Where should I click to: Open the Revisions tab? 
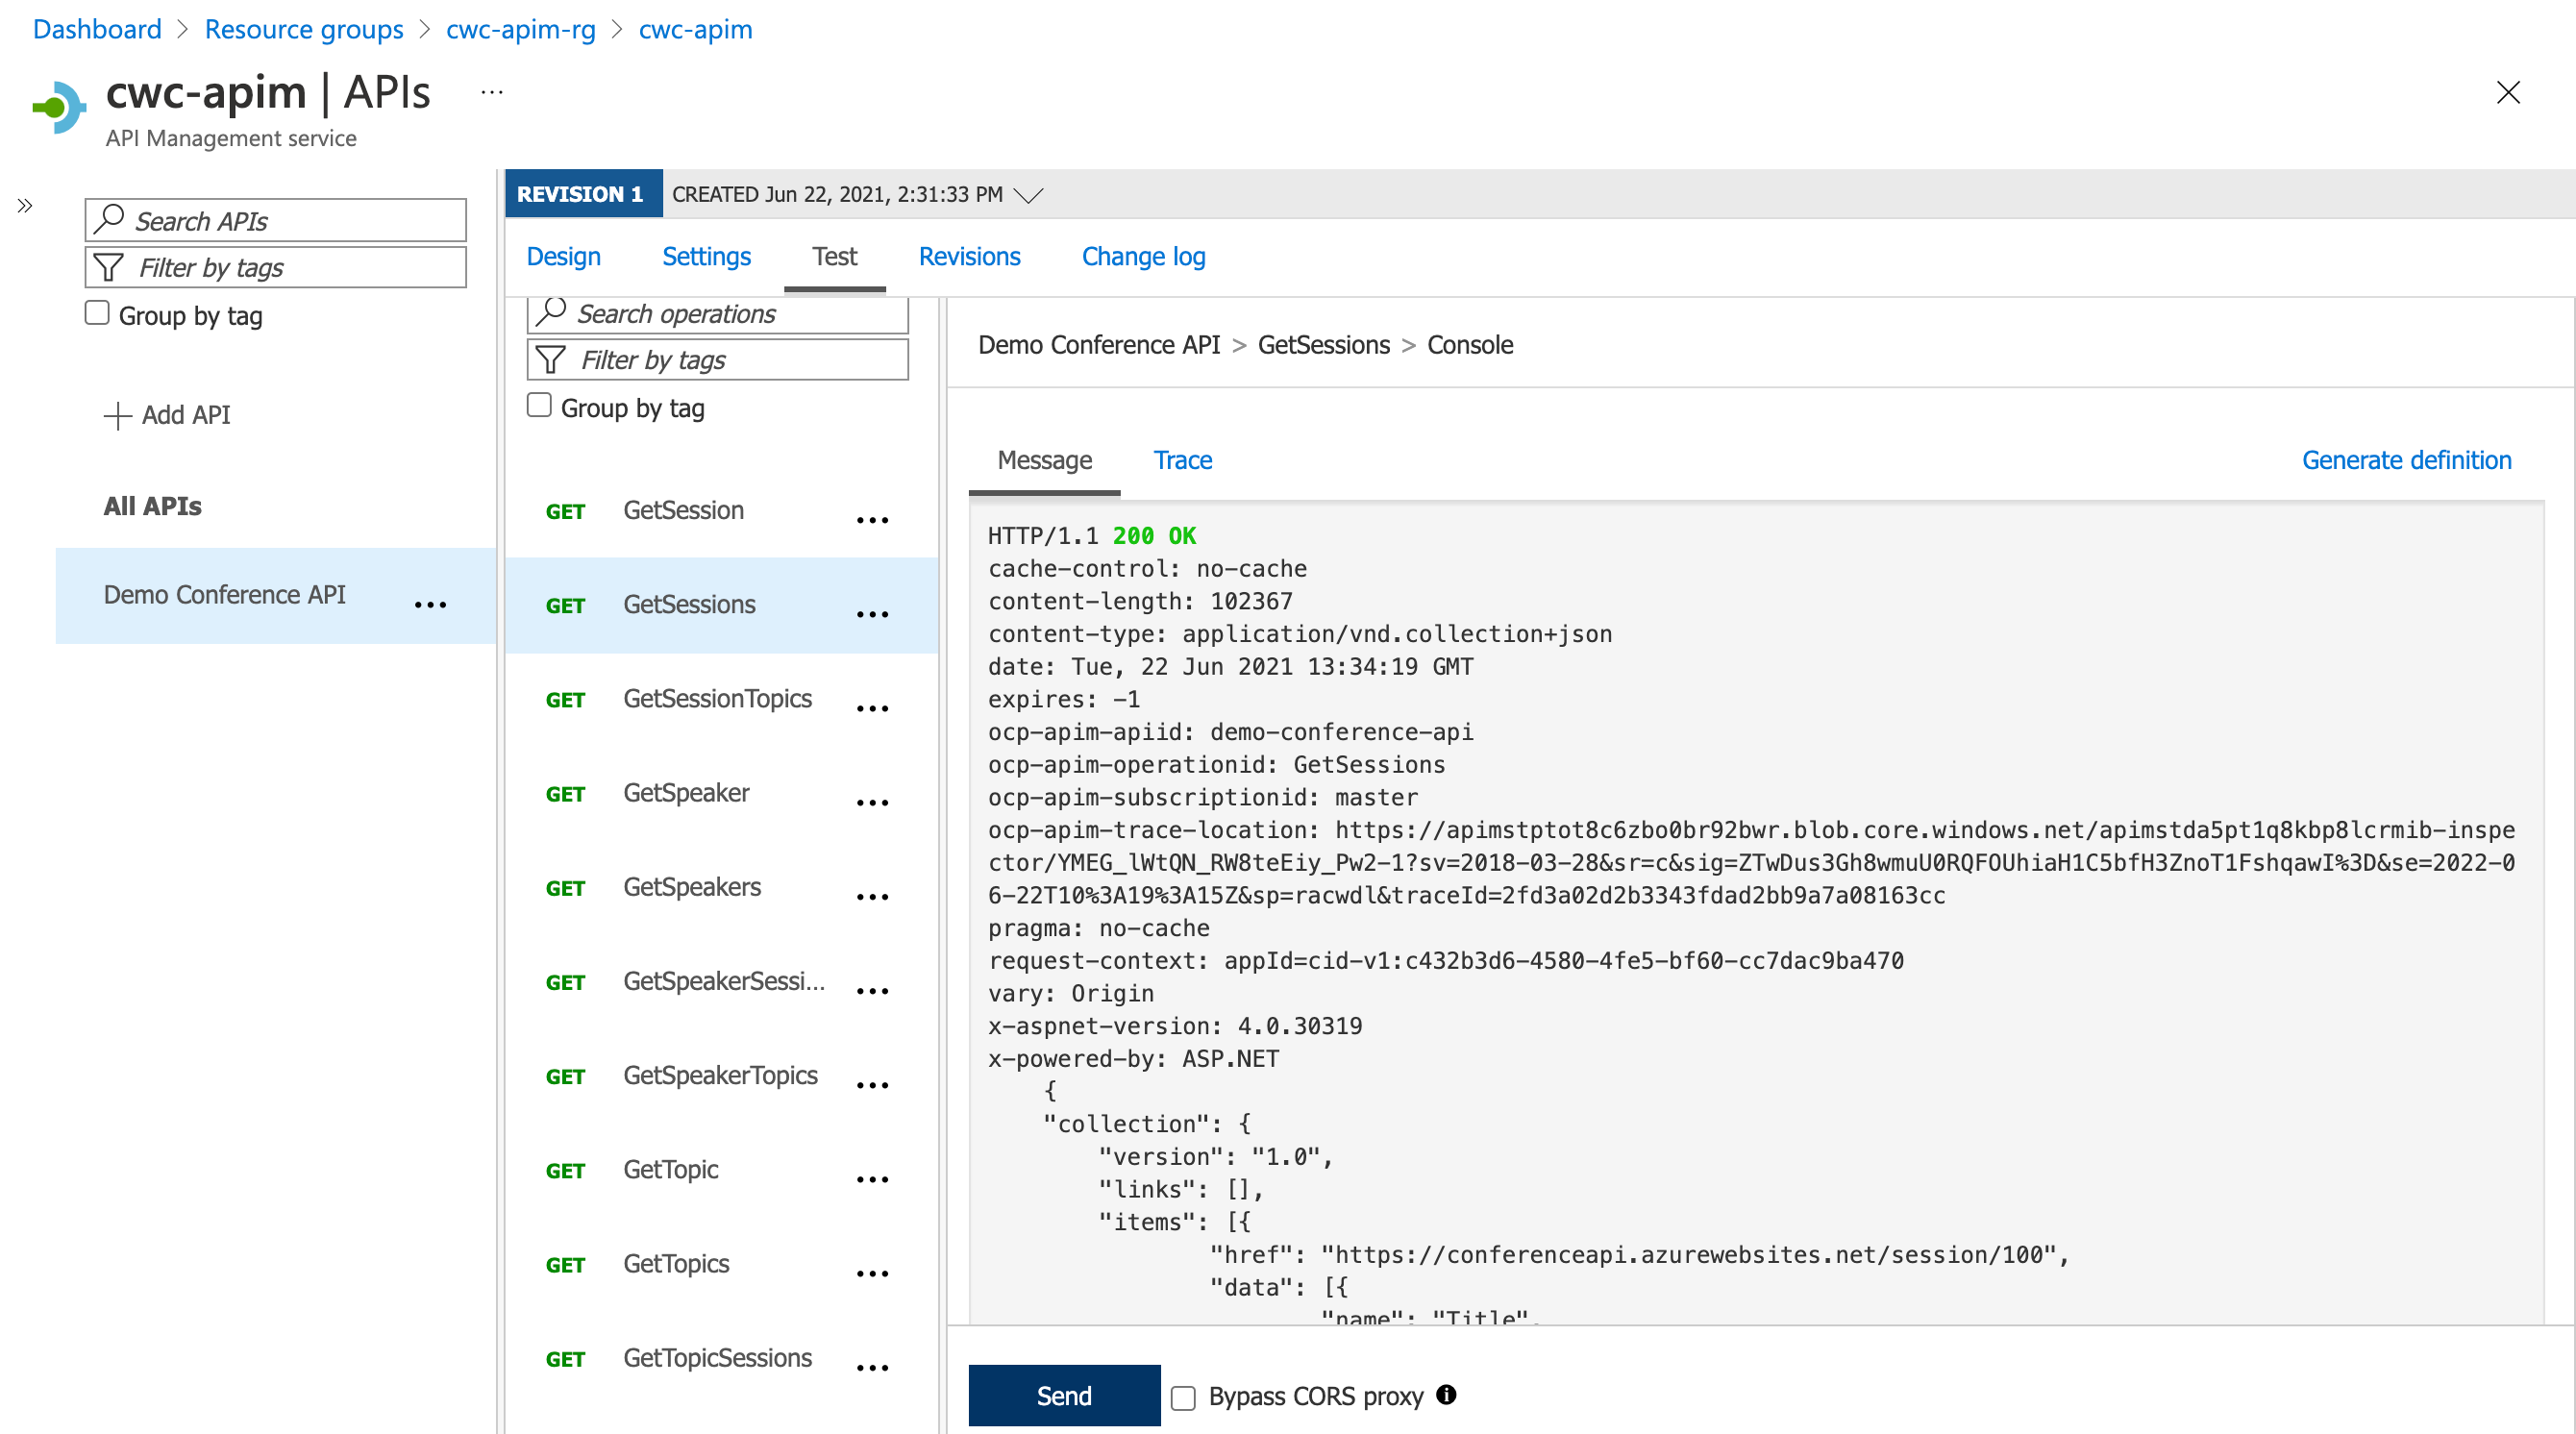(969, 256)
